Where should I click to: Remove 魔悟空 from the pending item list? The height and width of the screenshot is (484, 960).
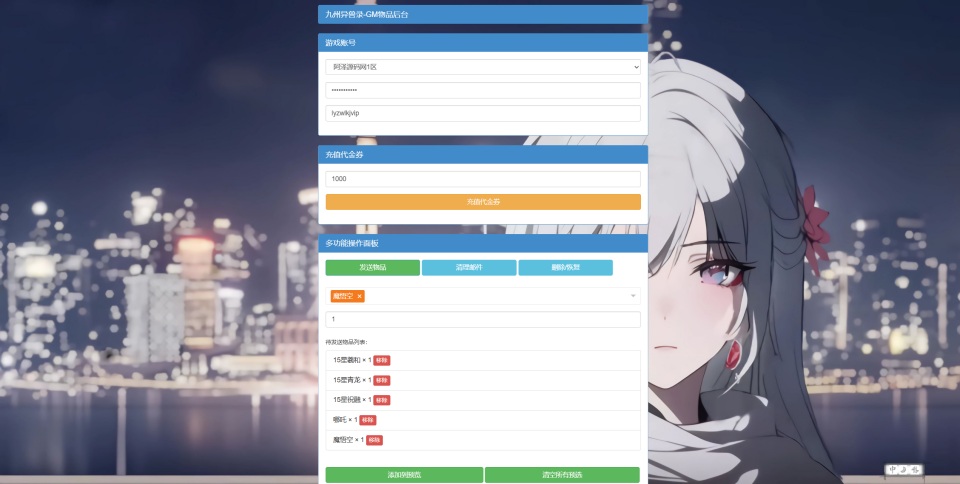click(x=374, y=440)
